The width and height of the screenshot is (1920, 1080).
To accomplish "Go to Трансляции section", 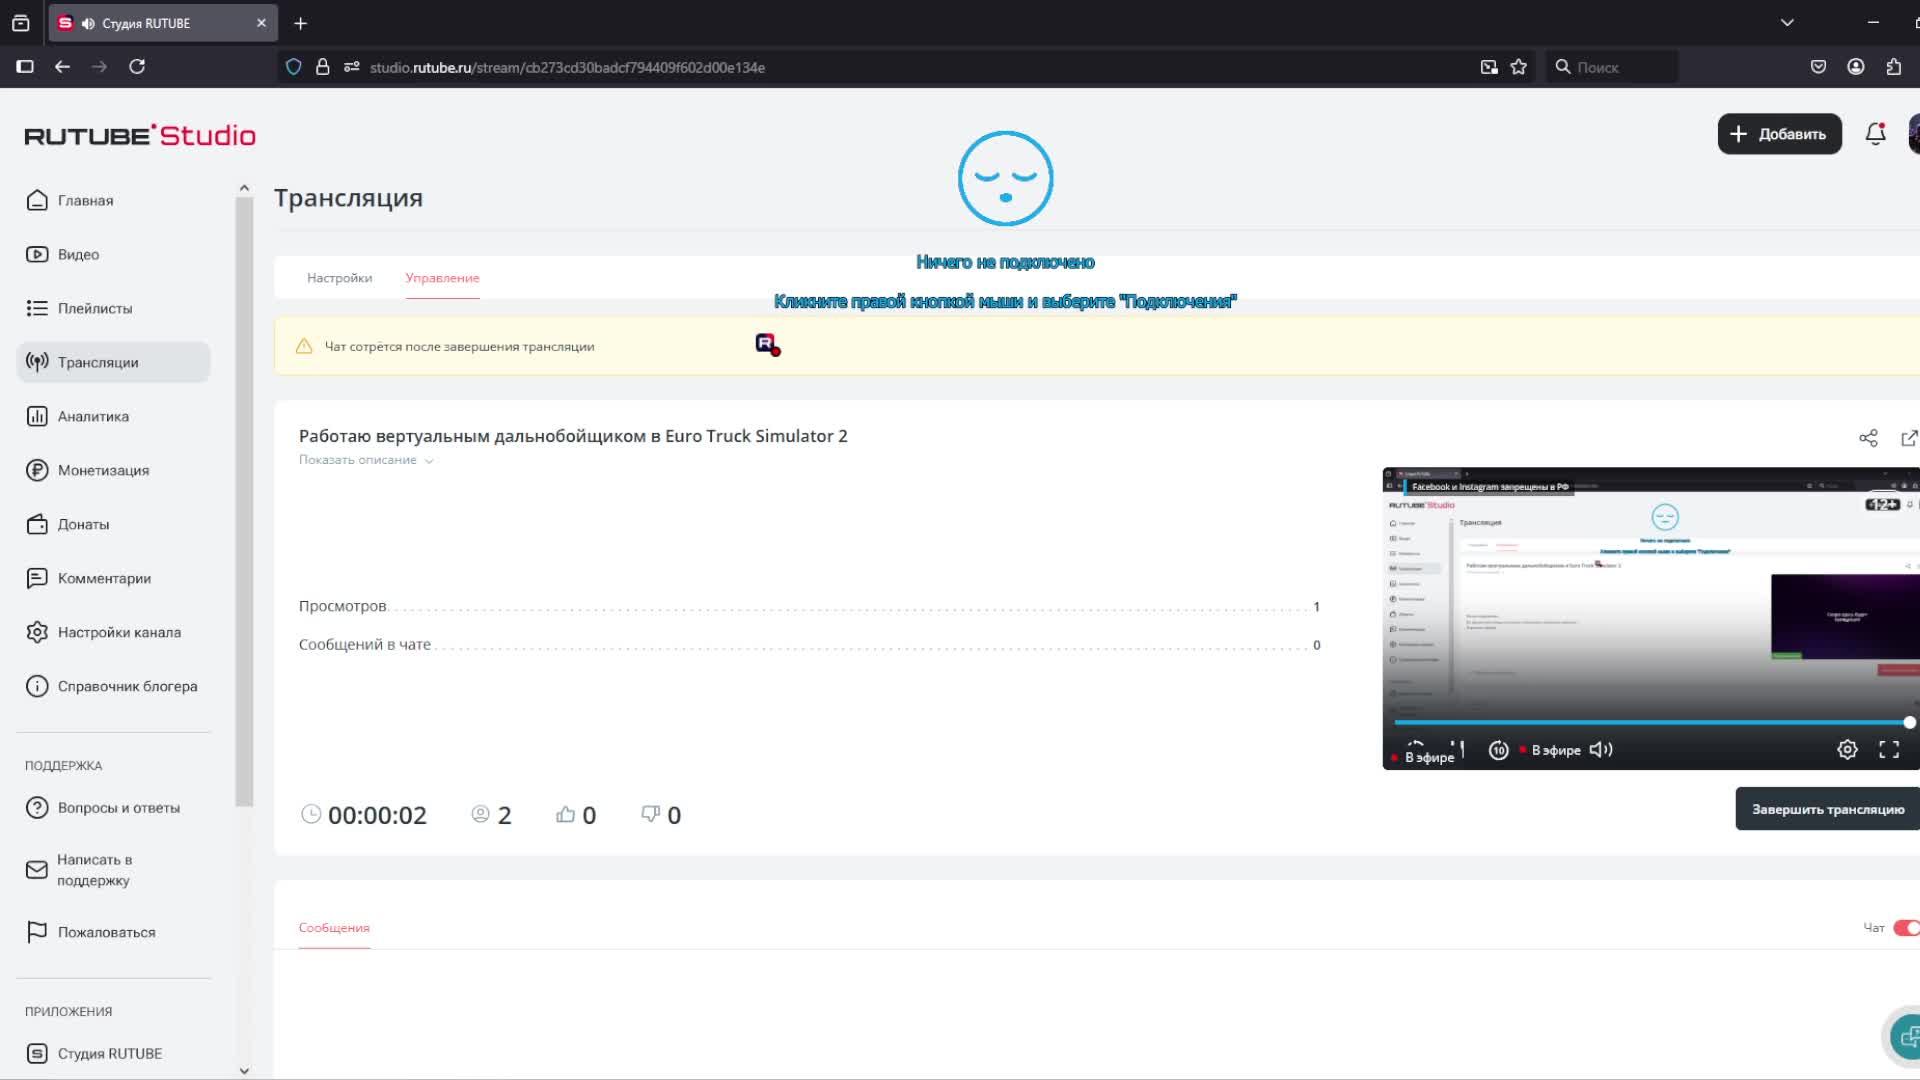I will point(113,362).
